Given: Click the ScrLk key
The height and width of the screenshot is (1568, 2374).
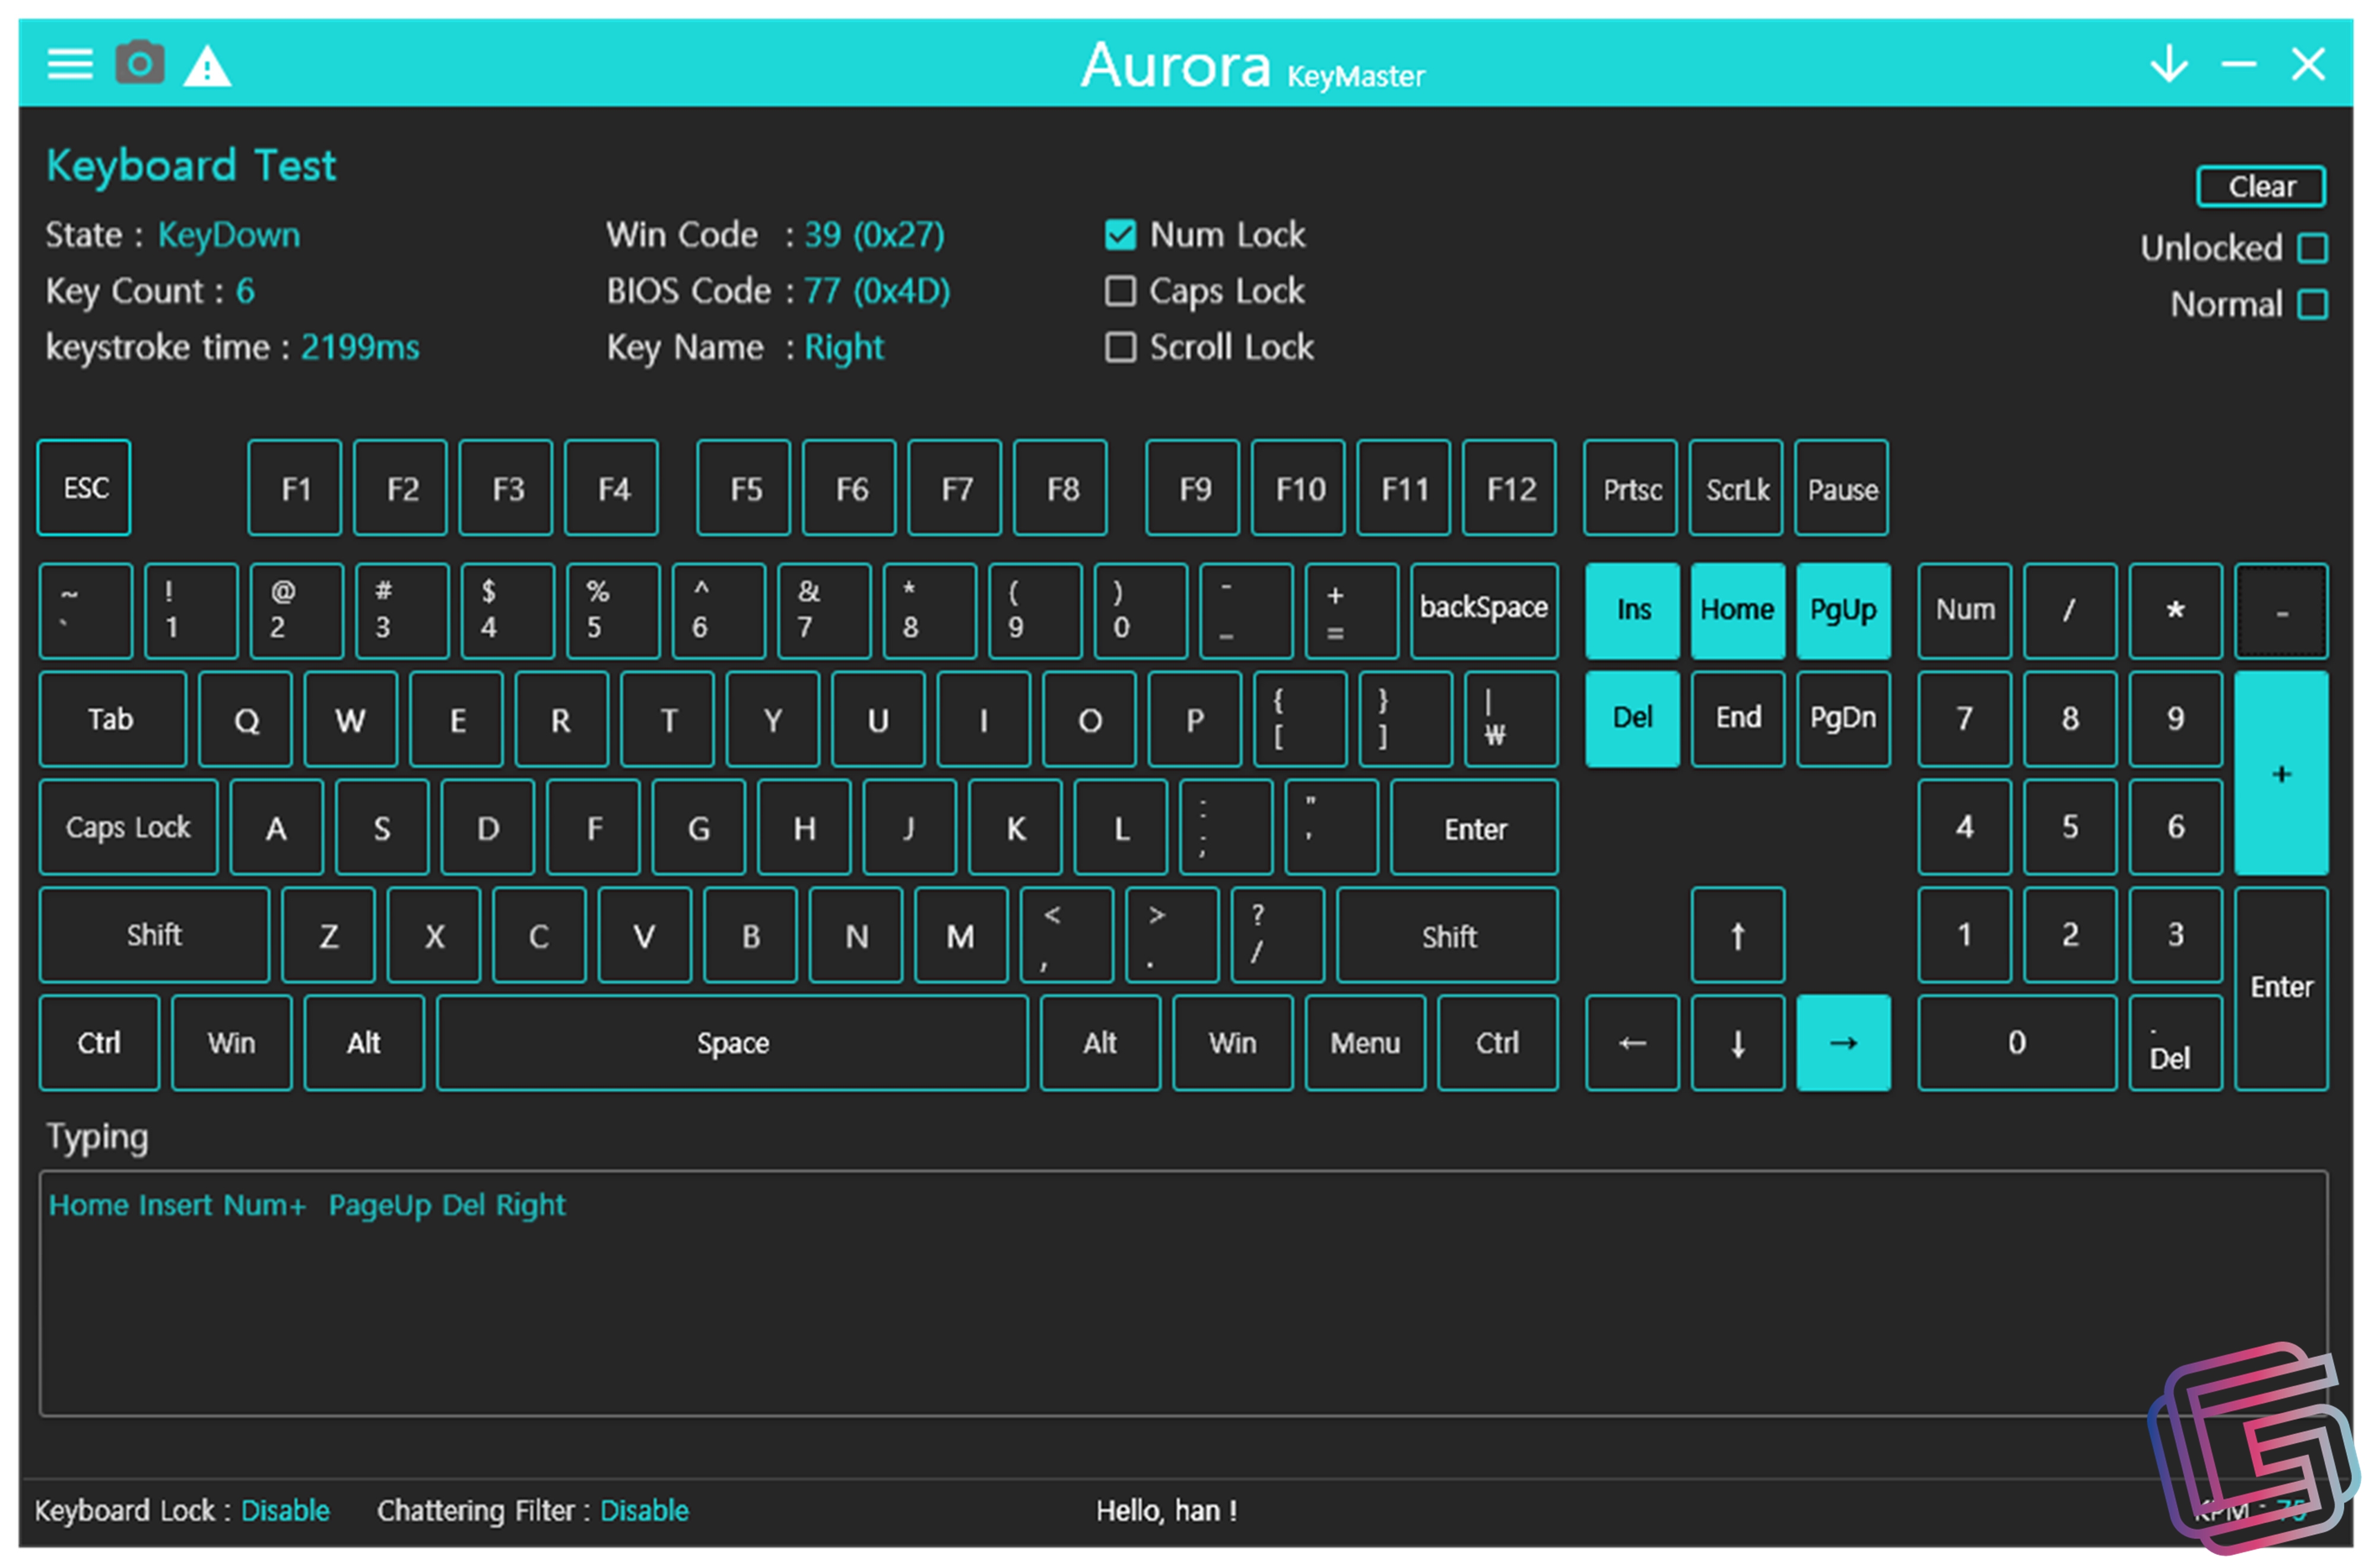Looking at the screenshot, I should (1737, 488).
